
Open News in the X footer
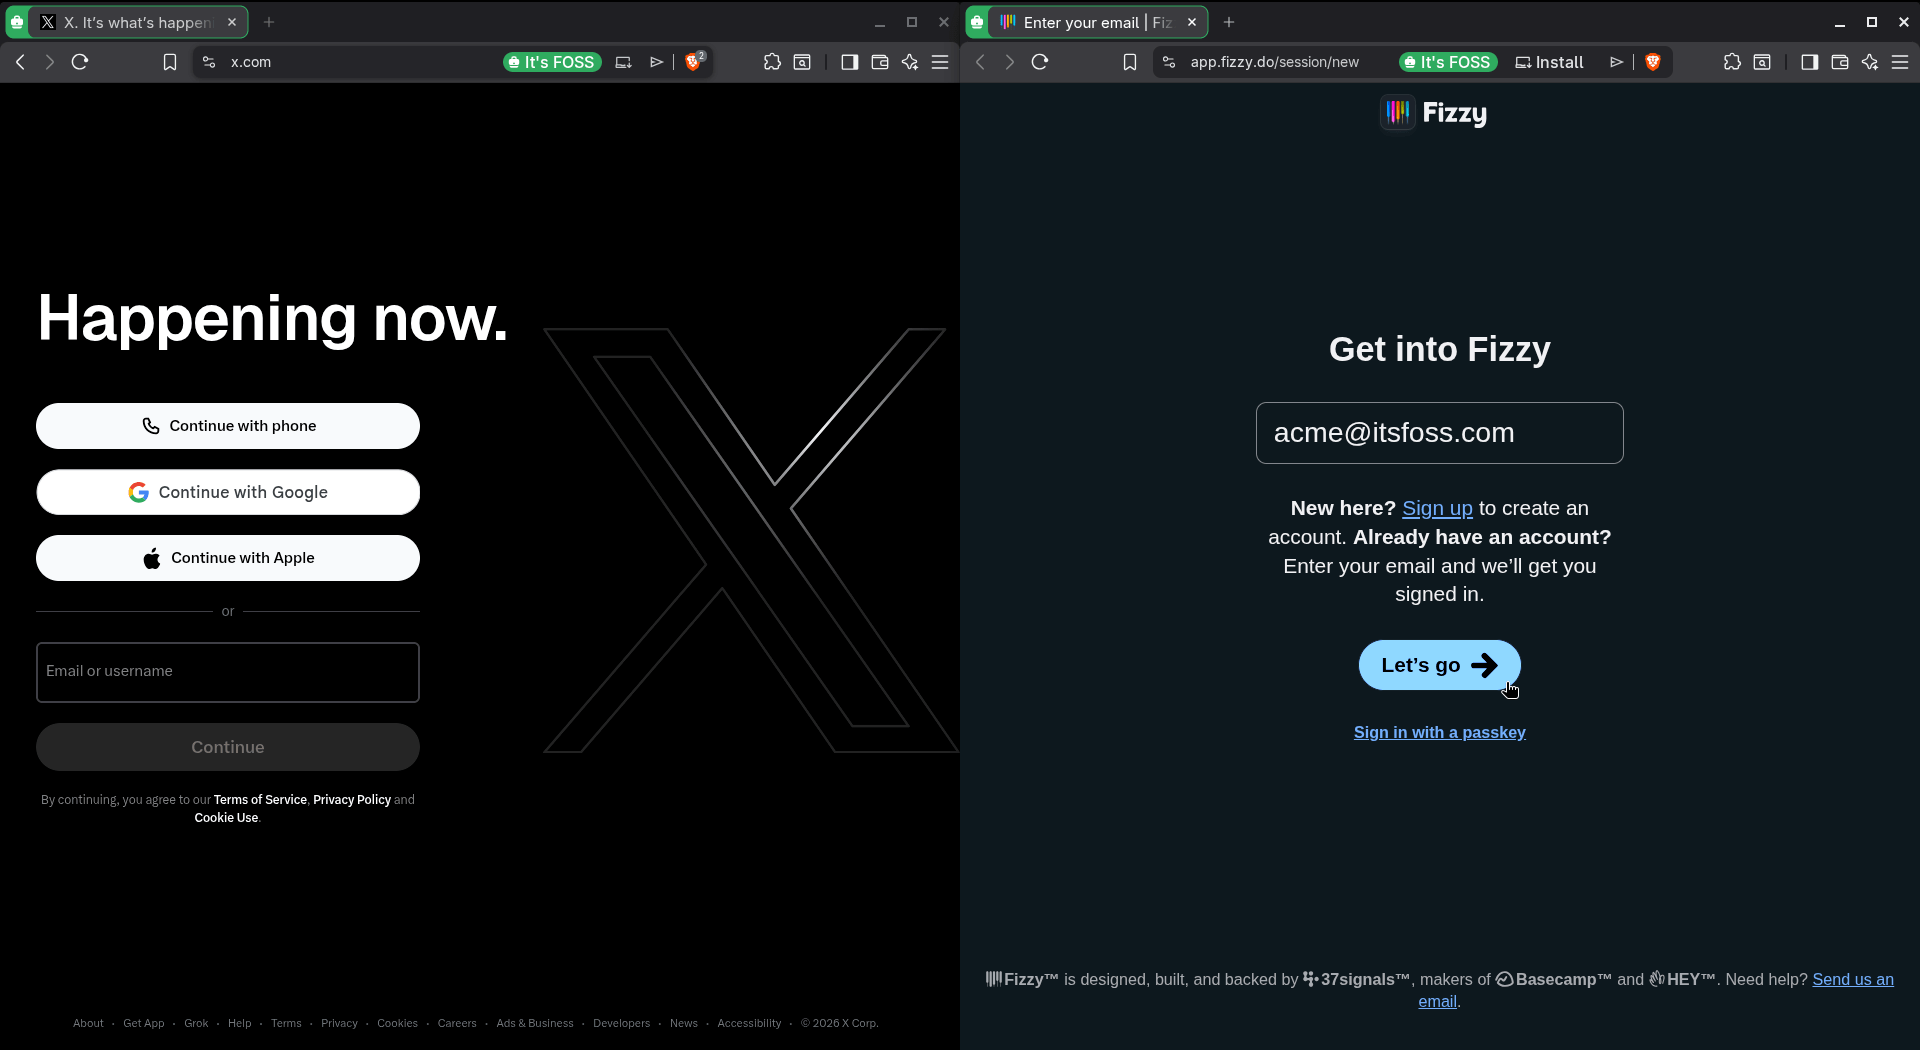pyautogui.click(x=684, y=1023)
